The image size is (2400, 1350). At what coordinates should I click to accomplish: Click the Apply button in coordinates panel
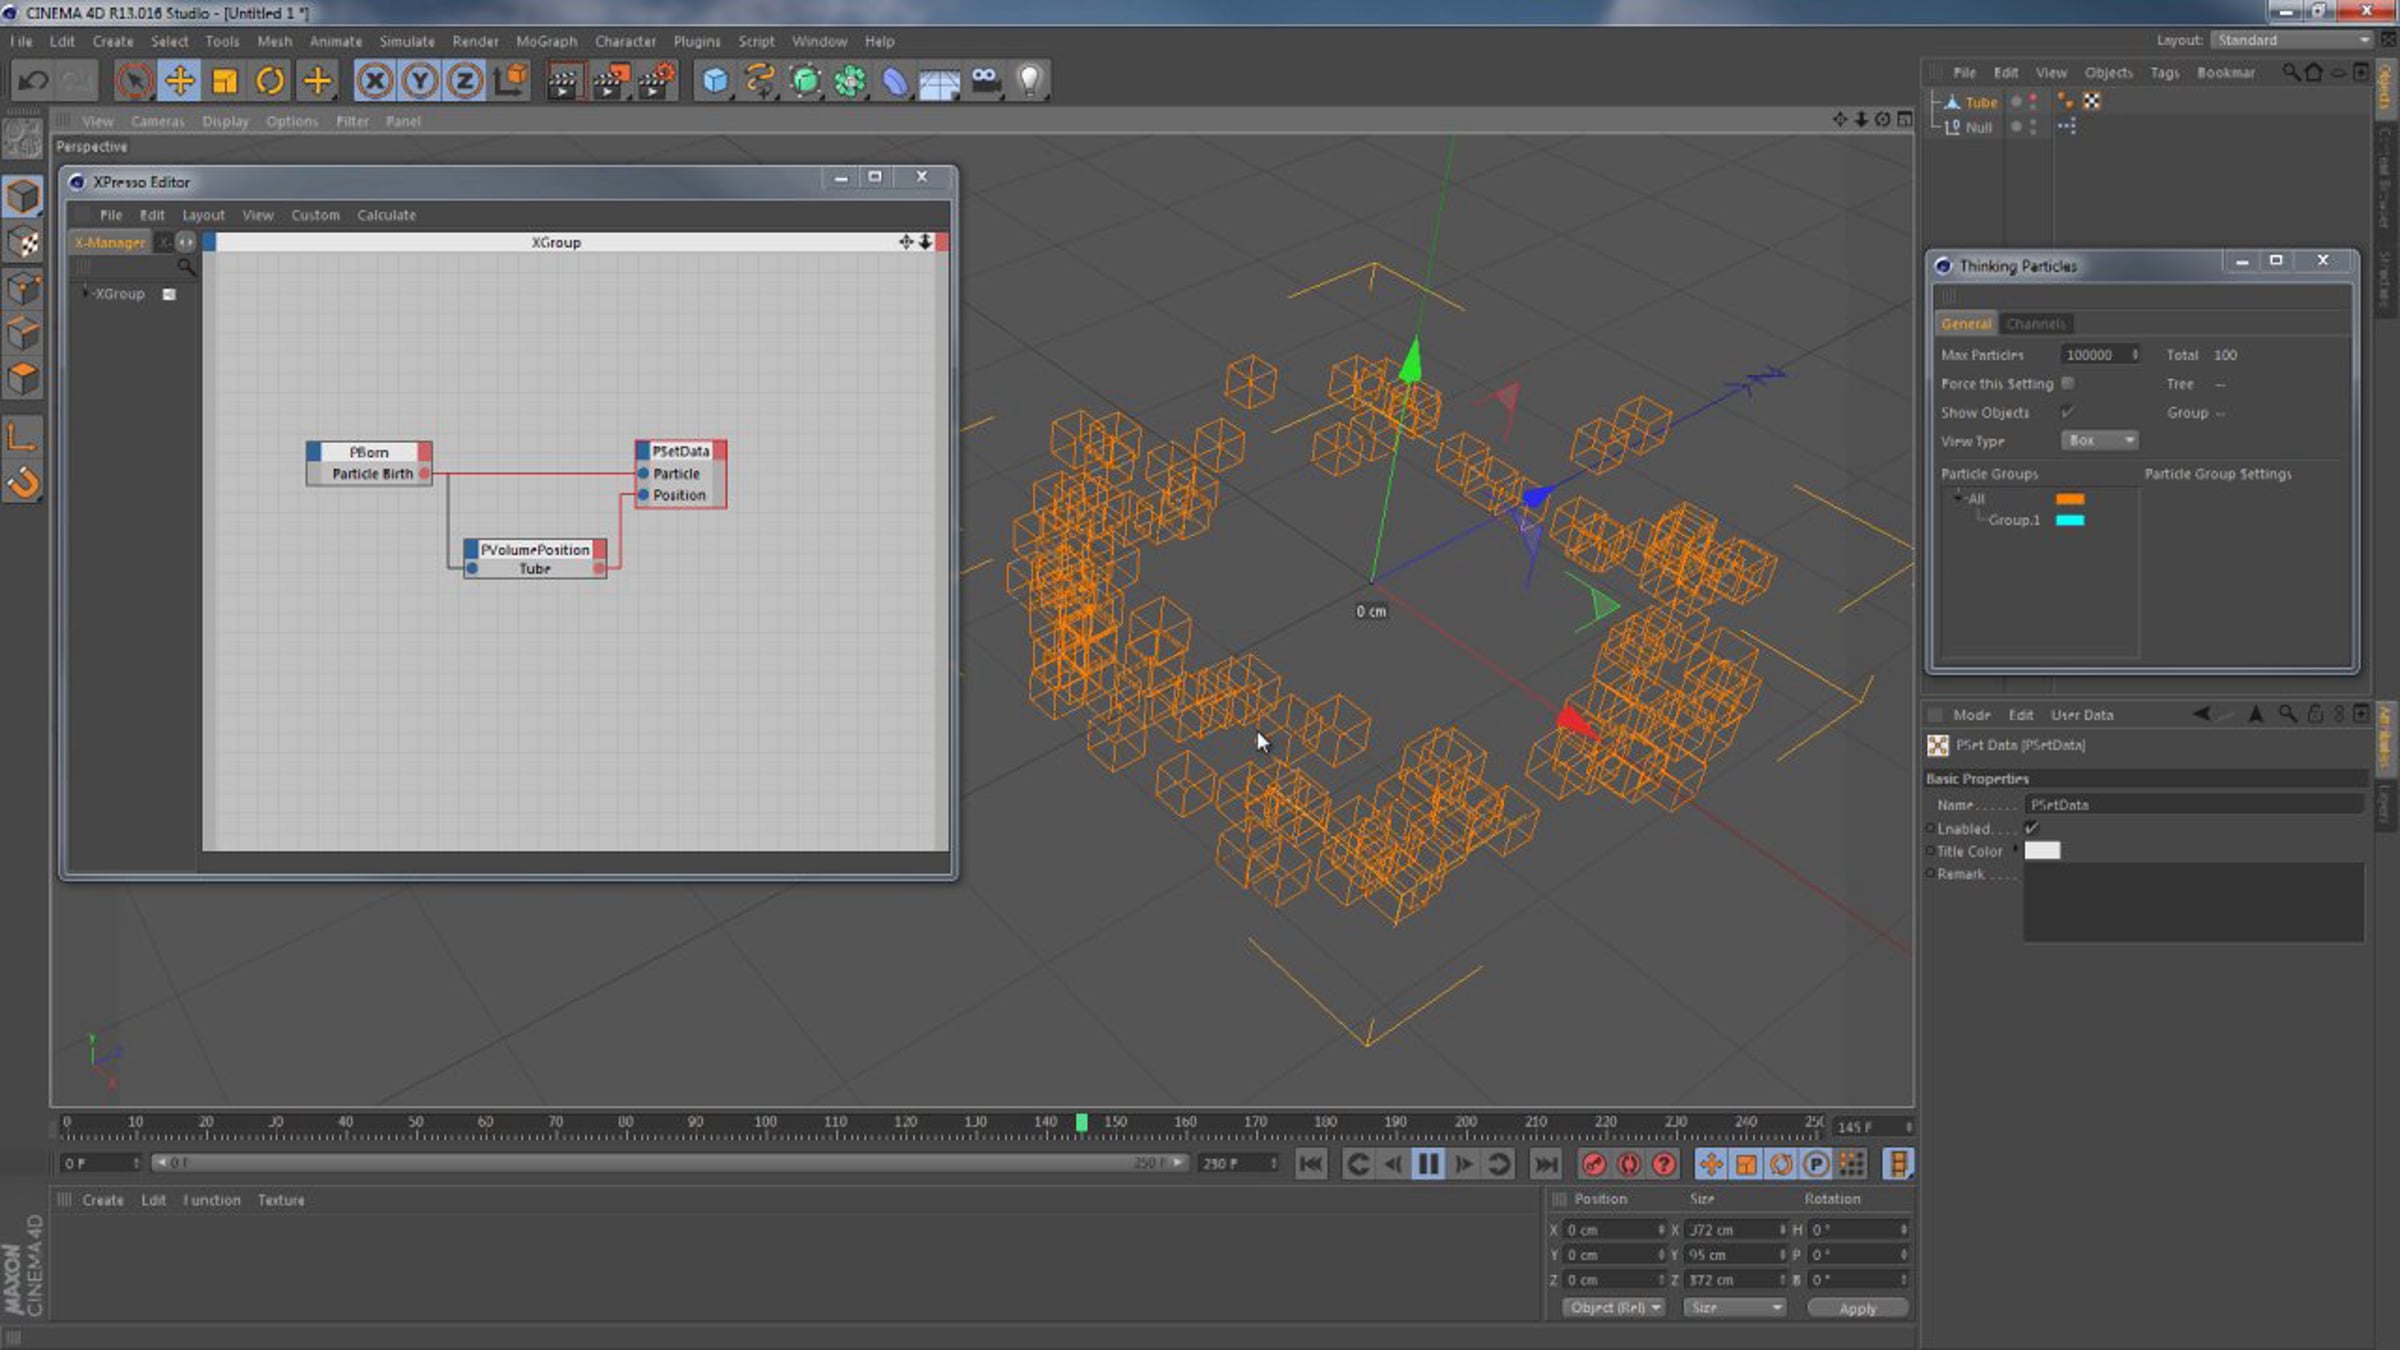[1858, 1308]
